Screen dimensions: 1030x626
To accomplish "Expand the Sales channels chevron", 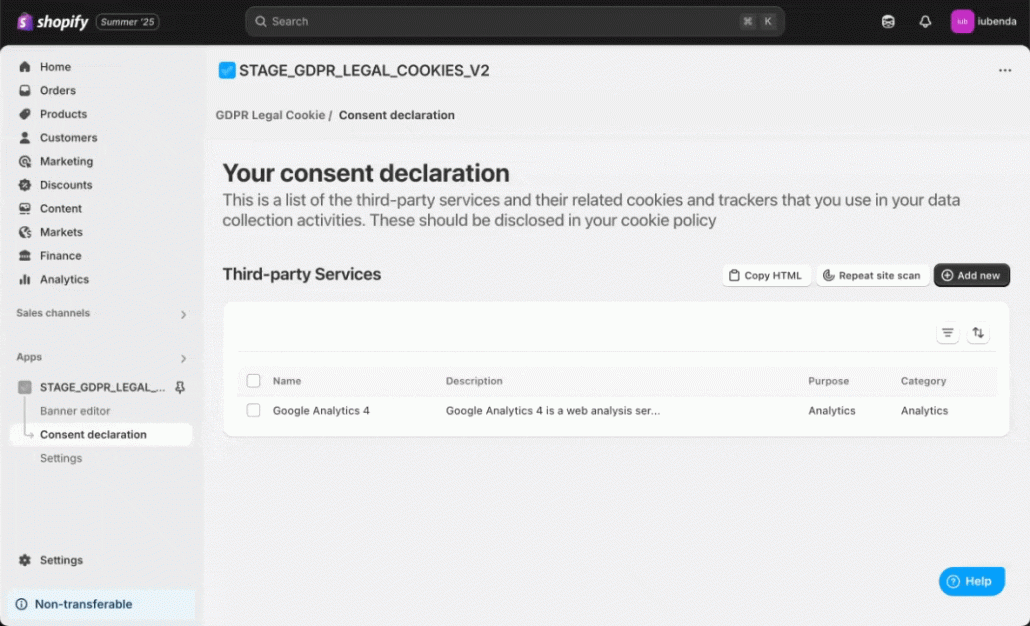I will pos(183,315).
